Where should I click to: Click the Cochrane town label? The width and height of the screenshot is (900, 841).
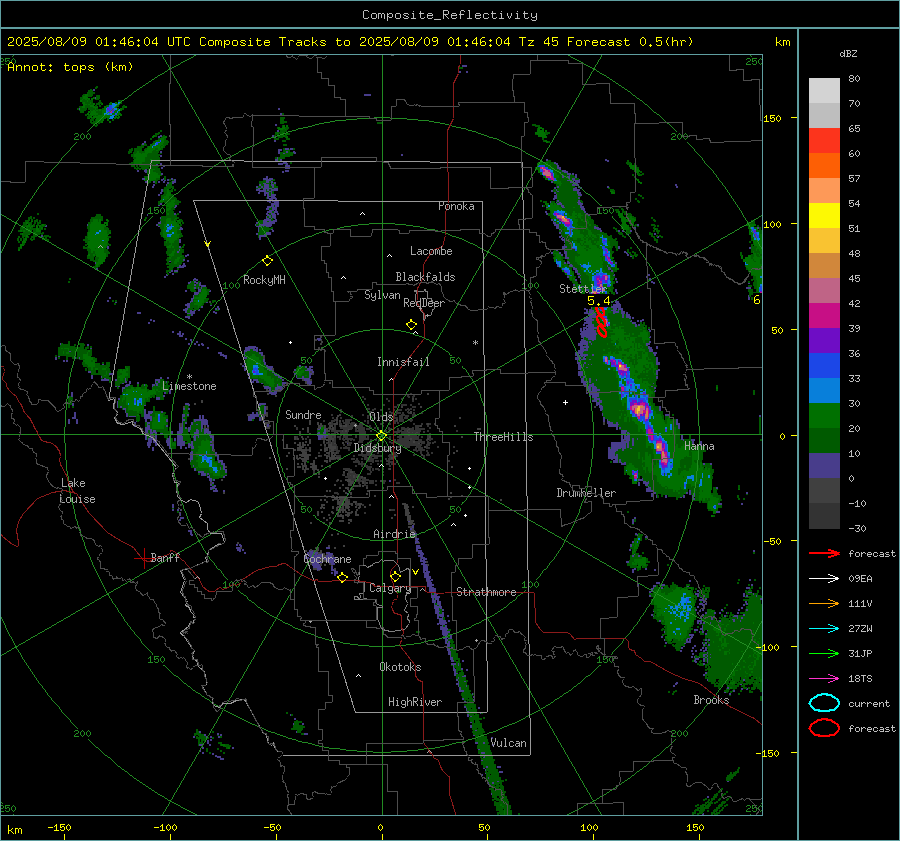coord(327,559)
